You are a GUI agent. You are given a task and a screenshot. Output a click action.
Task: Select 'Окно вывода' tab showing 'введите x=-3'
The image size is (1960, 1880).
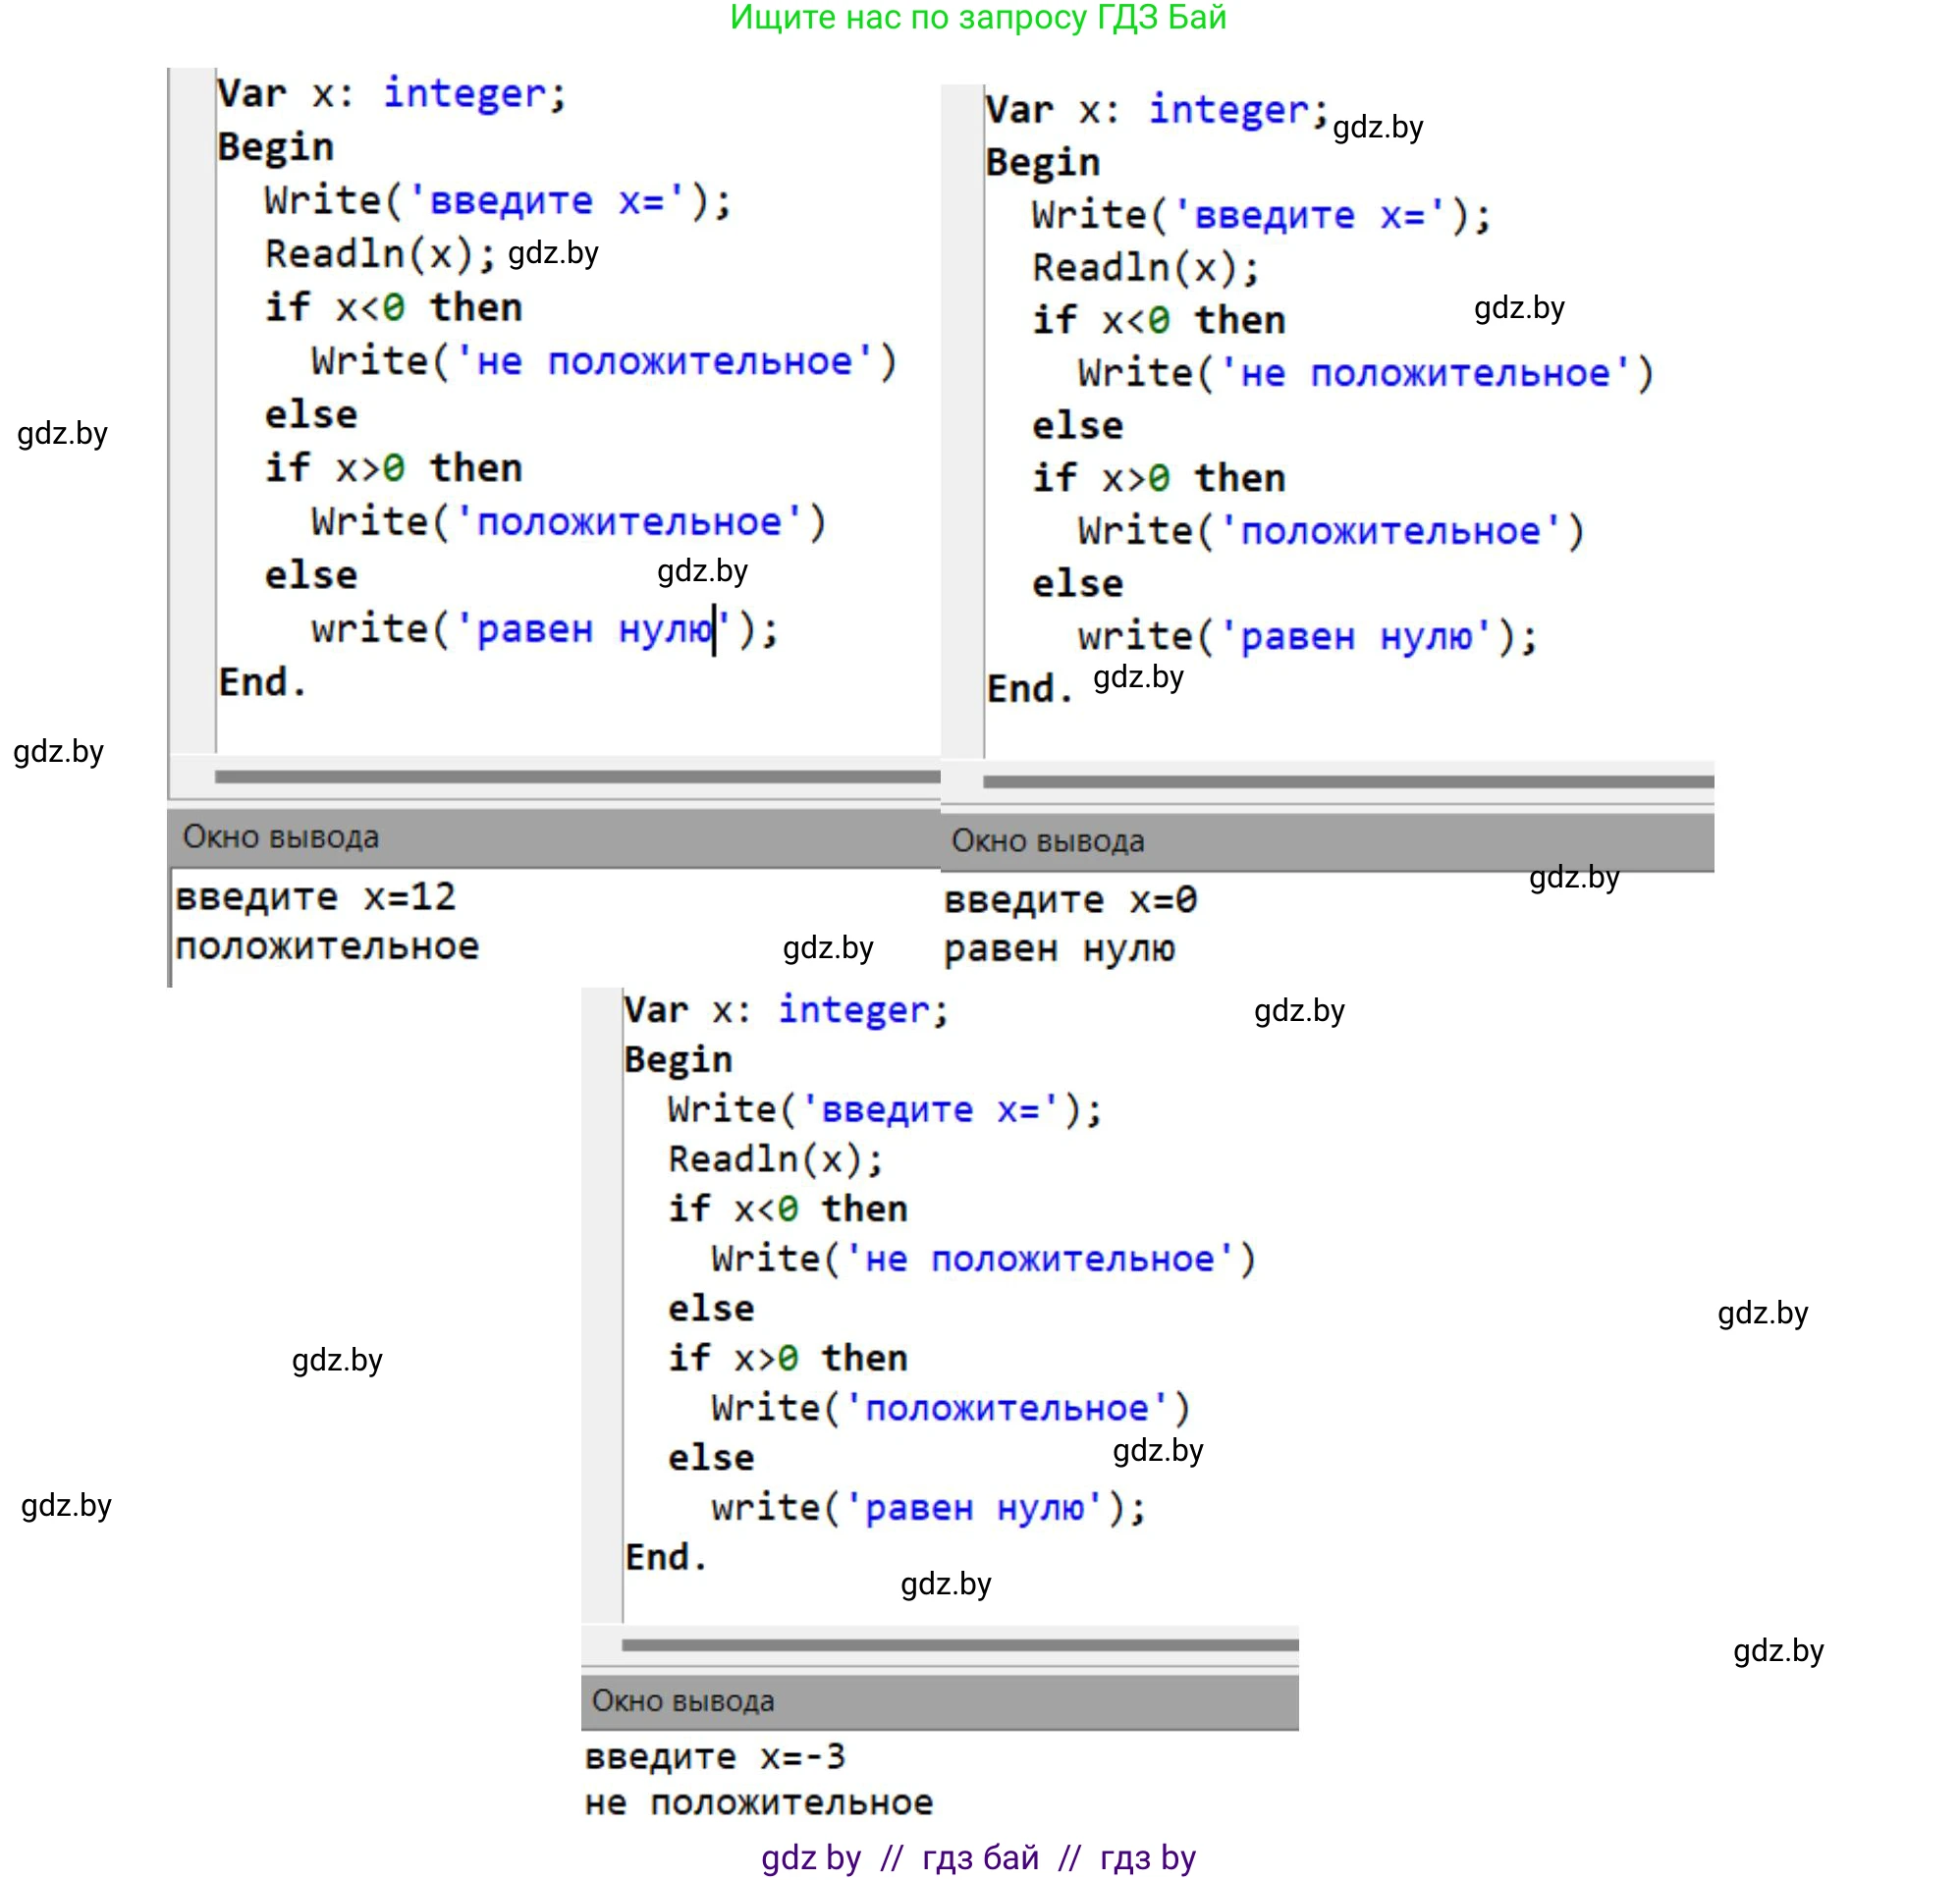coord(682,1700)
